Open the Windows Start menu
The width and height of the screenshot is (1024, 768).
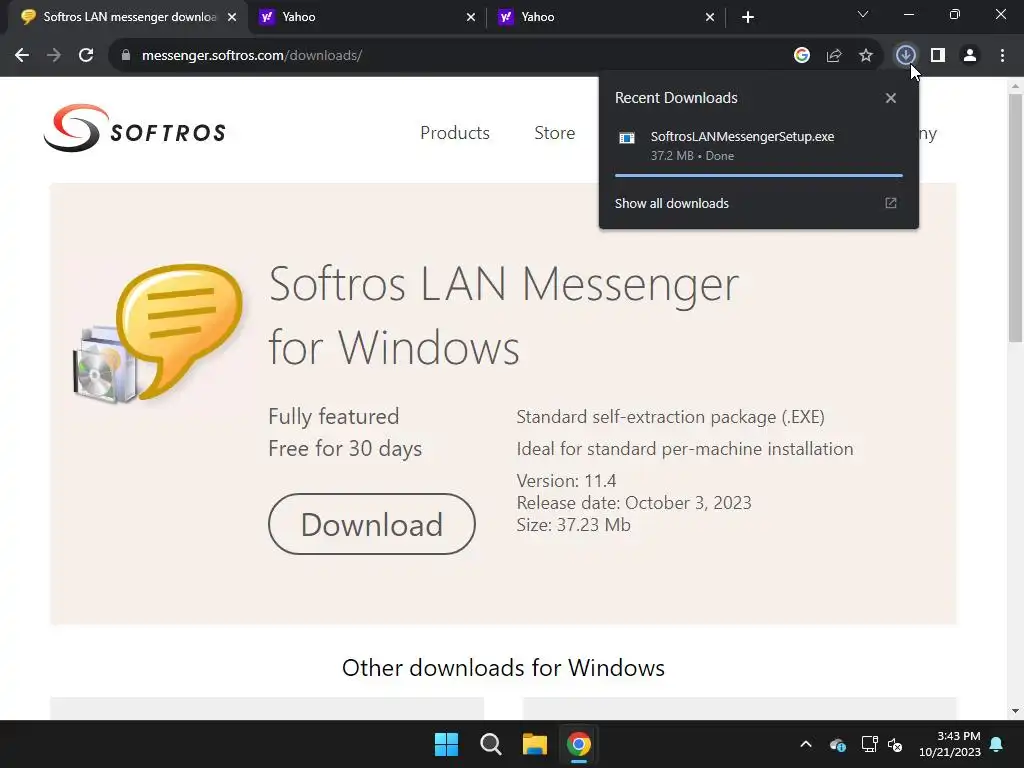pos(447,744)
